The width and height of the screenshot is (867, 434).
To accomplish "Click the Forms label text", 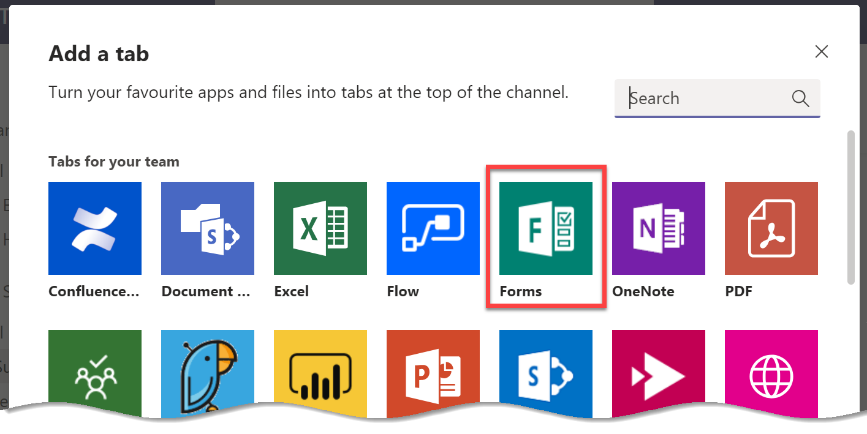I will 521,291.
